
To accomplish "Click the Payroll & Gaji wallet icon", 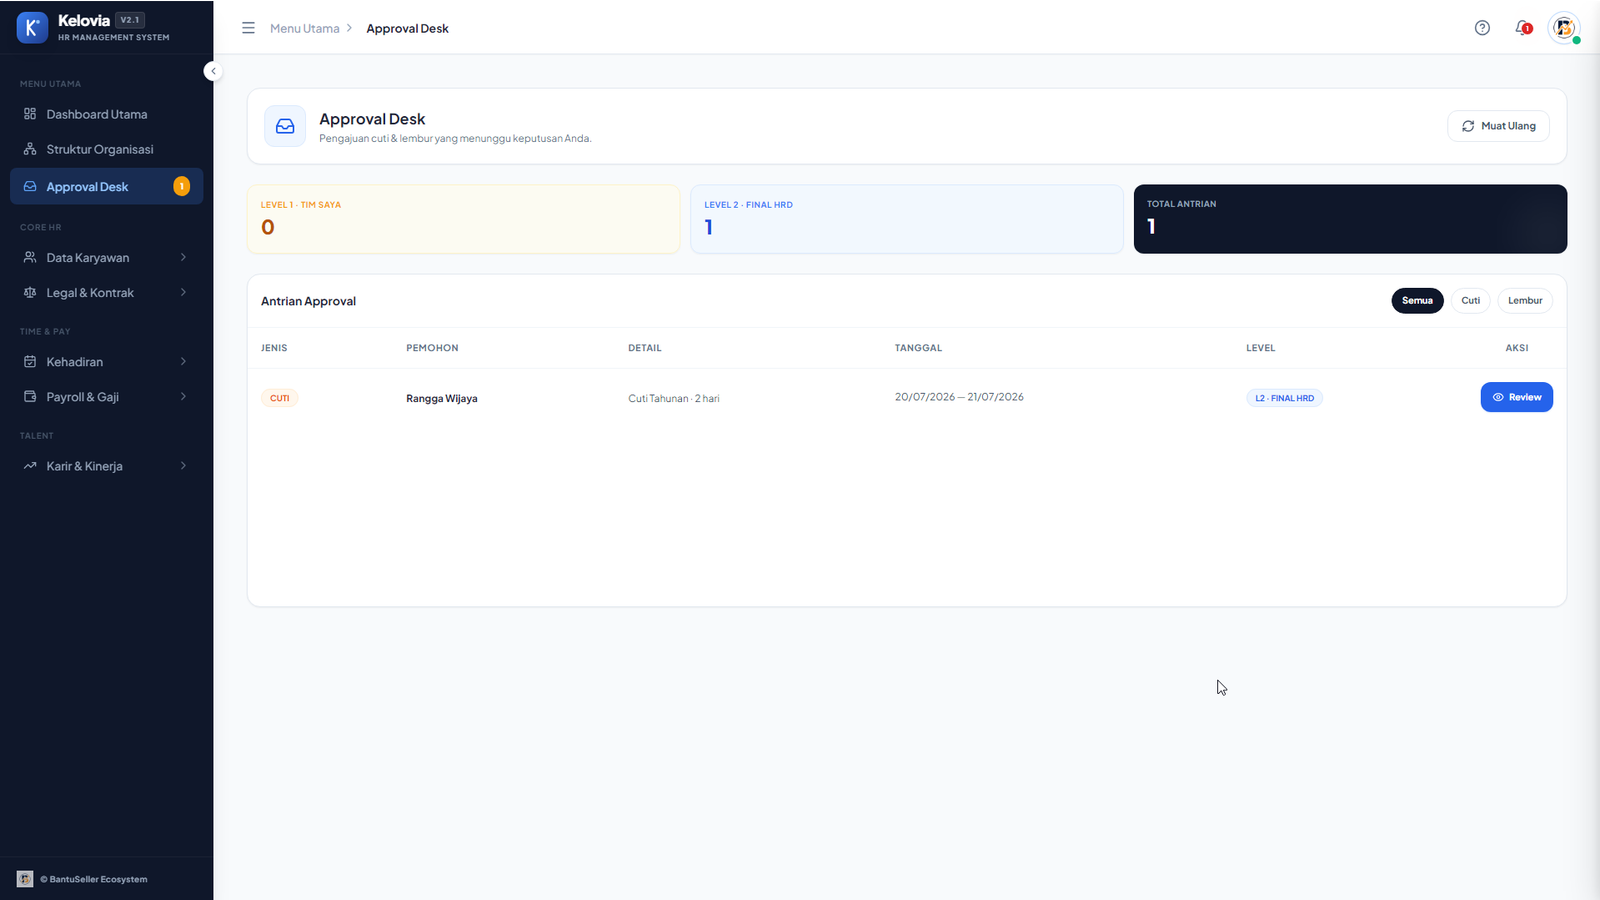I will point(30,396).
